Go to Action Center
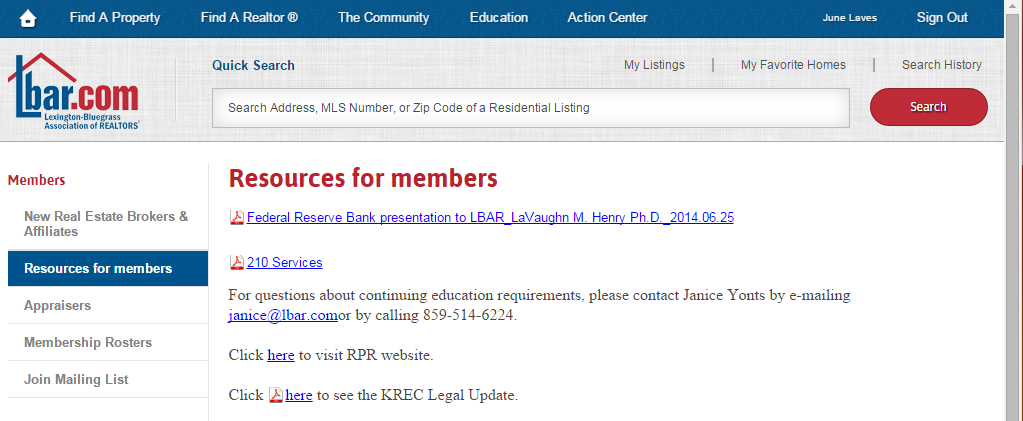 pyautogui.click(x=607, y=18)
